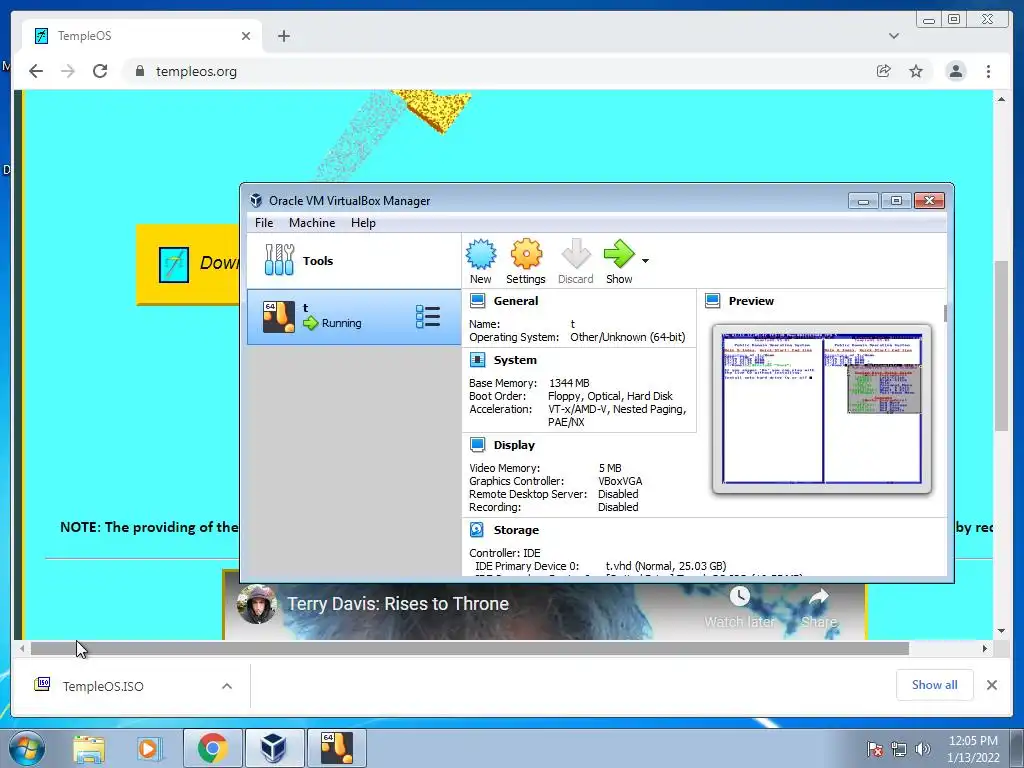The height and width of the screenshot is (768, 1024).
Task: Switch to the running VM taskbar icon
Action: point(336,748)
